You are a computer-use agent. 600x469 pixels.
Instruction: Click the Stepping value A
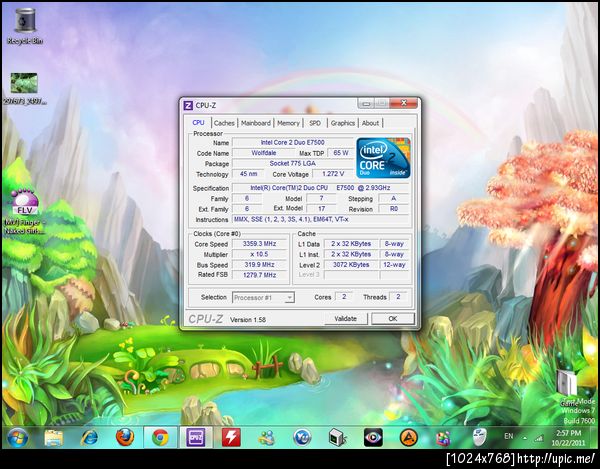[x=393, y=199]
